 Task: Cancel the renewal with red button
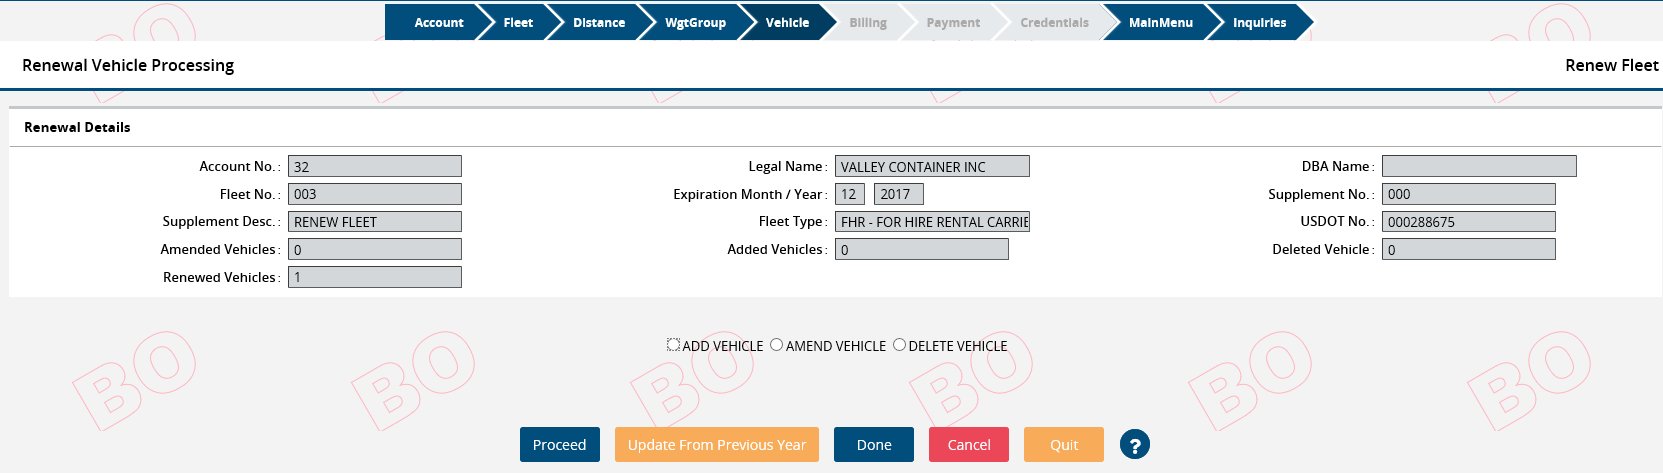[968, 445]
